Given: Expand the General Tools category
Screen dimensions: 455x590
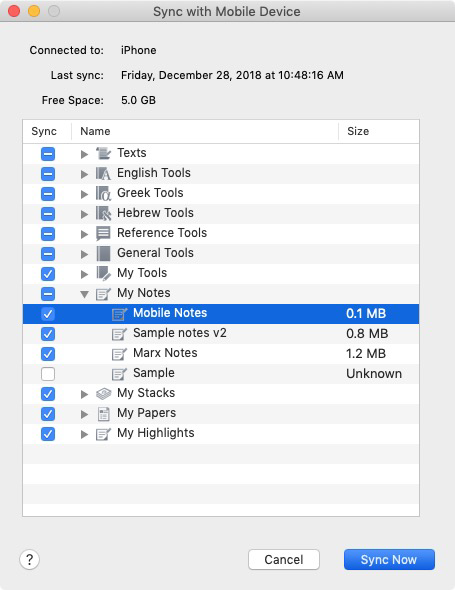Looking at the screenshot, I should (84, 254).
